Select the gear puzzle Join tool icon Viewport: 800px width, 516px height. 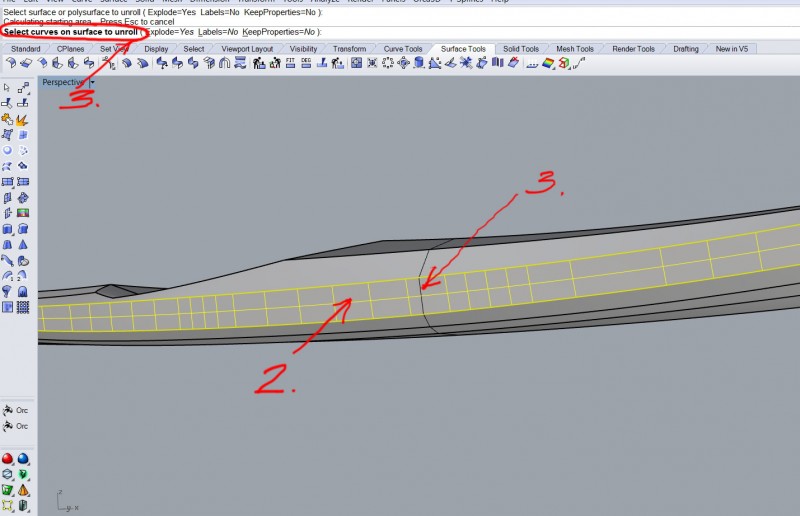[7, 120]
